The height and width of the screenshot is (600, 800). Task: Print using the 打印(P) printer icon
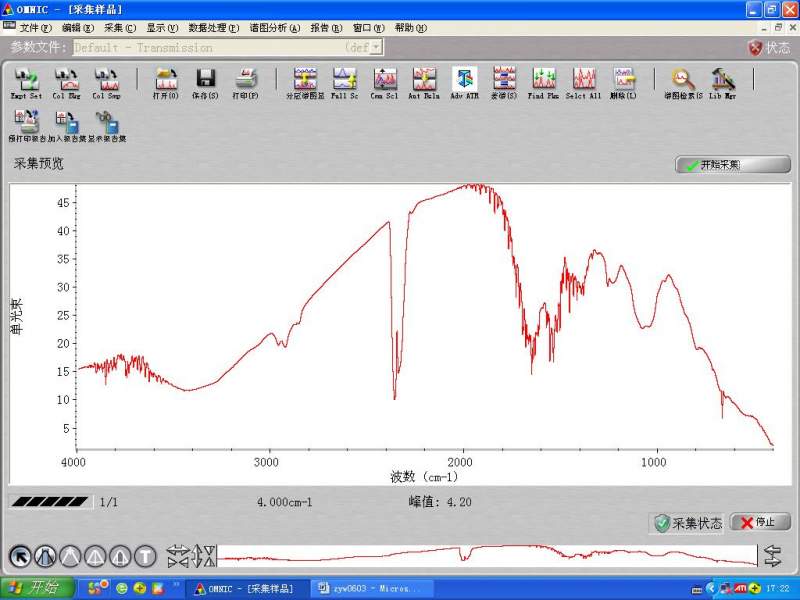[245, 83]
